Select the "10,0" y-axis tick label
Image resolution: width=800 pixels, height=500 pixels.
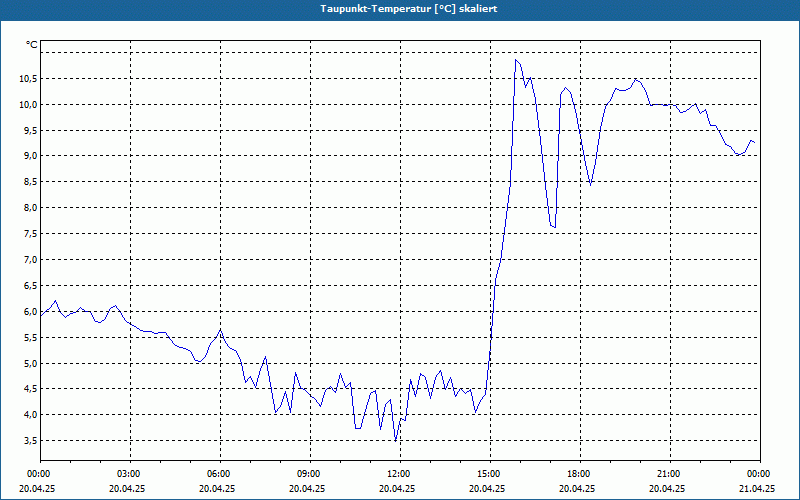(28, 105)
